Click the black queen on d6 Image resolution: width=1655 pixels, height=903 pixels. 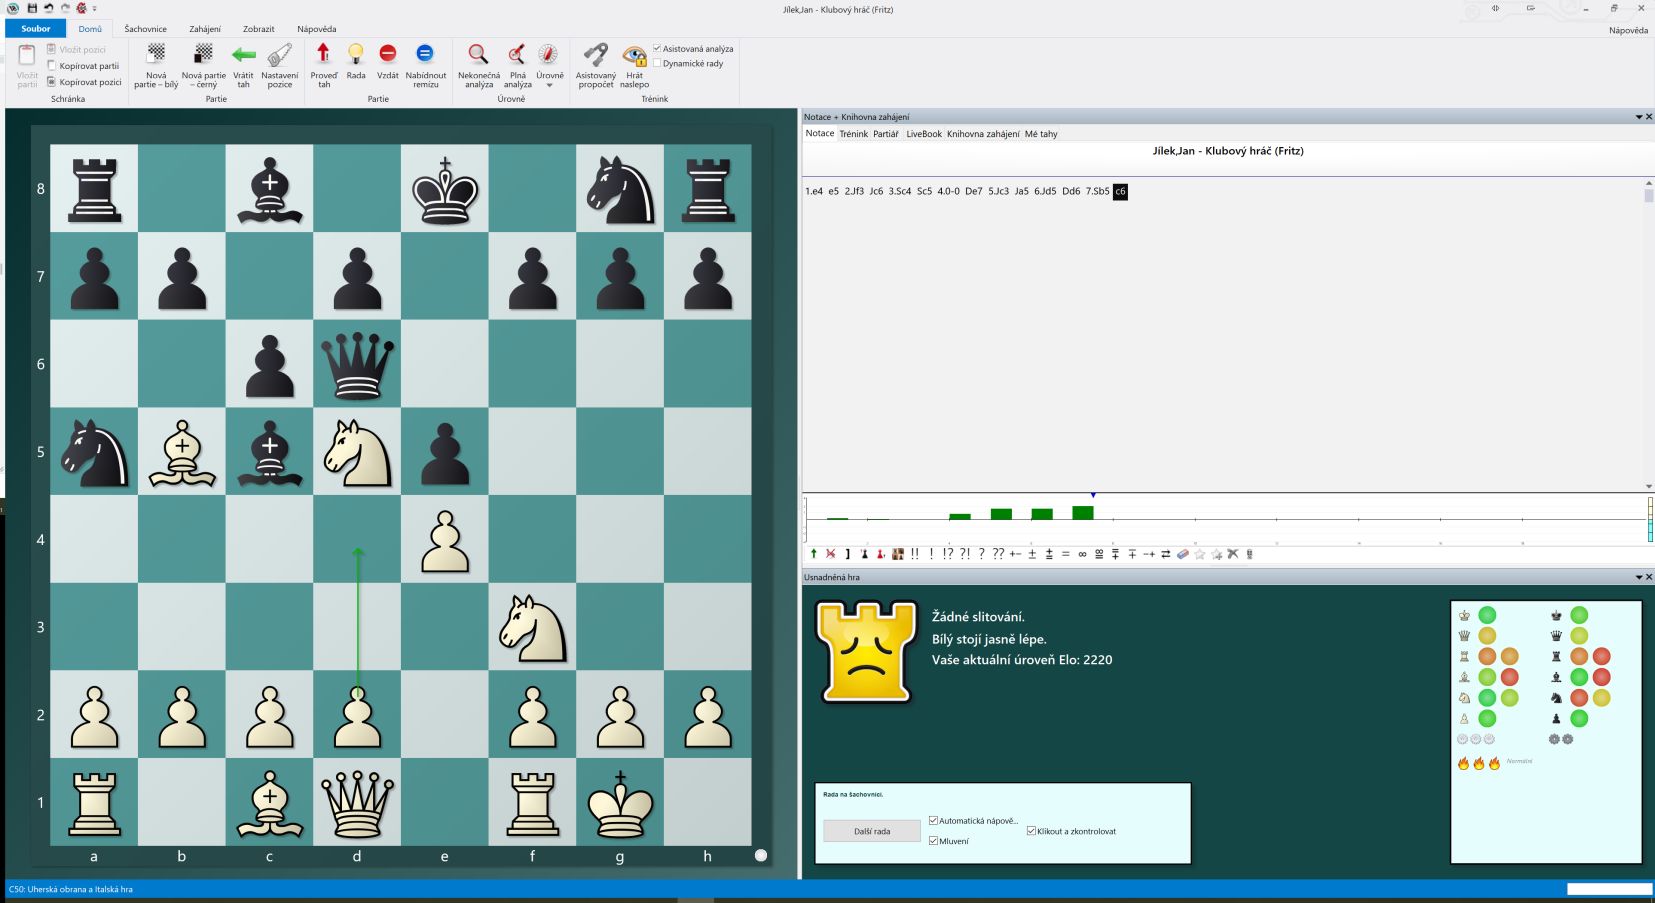tap(357, 364)
